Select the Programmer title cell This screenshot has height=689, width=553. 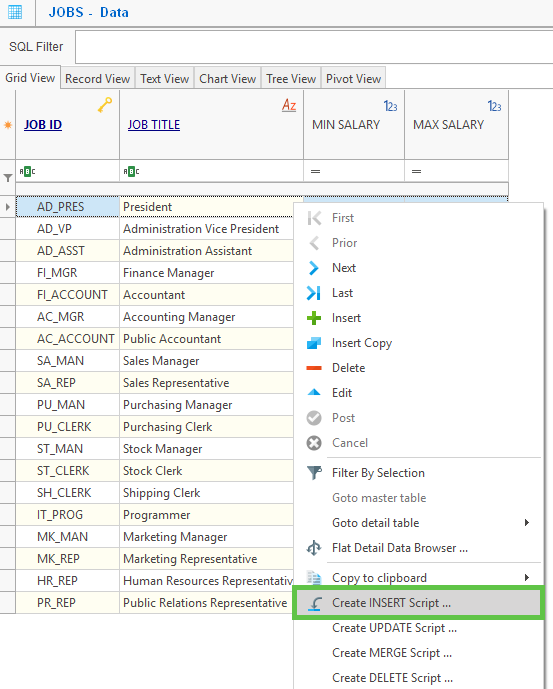207,515
